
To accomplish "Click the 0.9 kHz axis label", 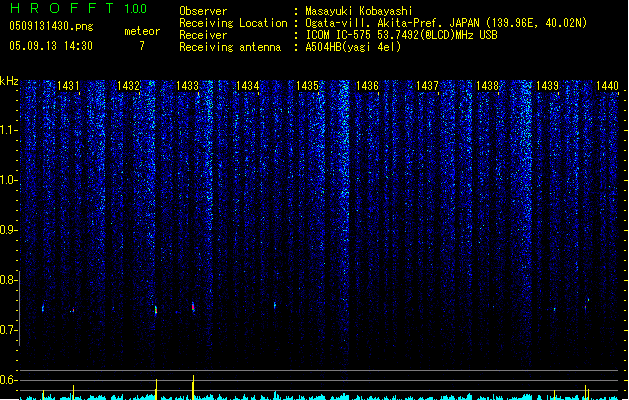I will [x=8, y=230].
